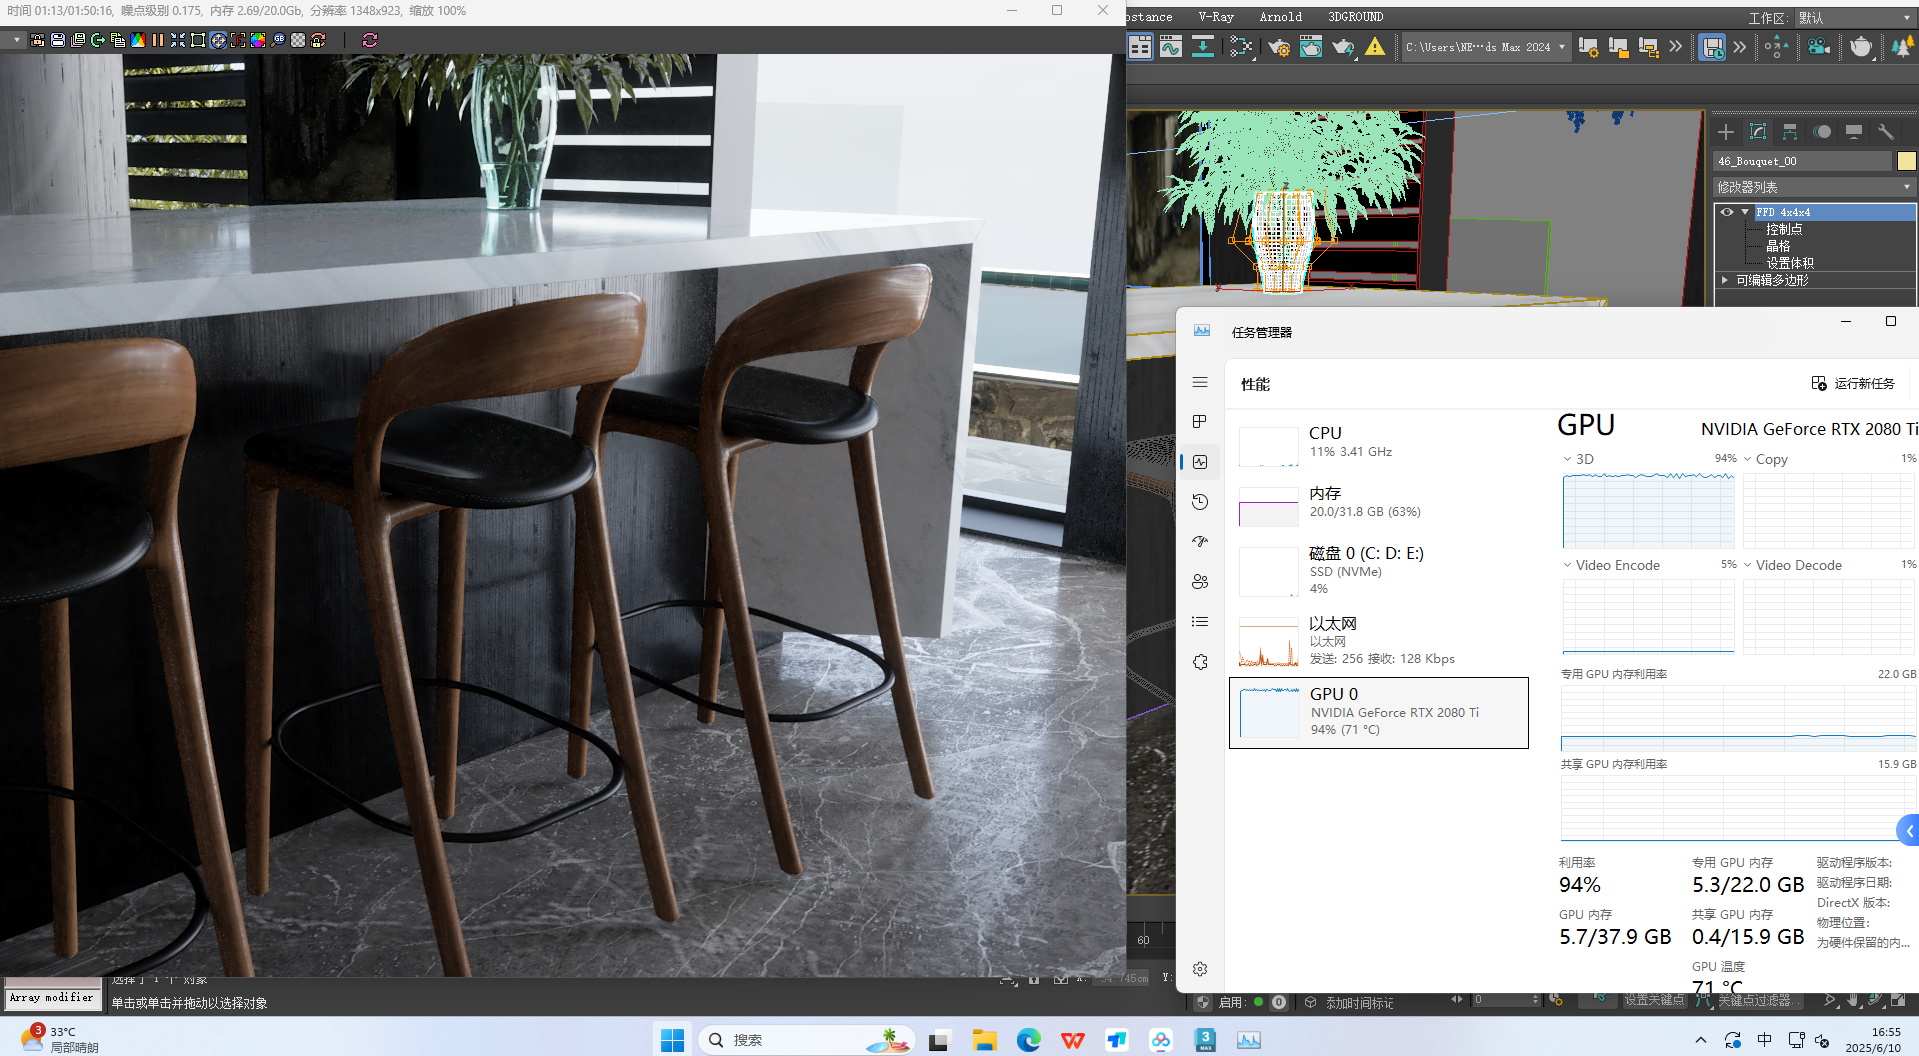This screenshot has height=1056, width=1919.
Task: Click the 设置关键点 button
Action: point(1654,1000)
